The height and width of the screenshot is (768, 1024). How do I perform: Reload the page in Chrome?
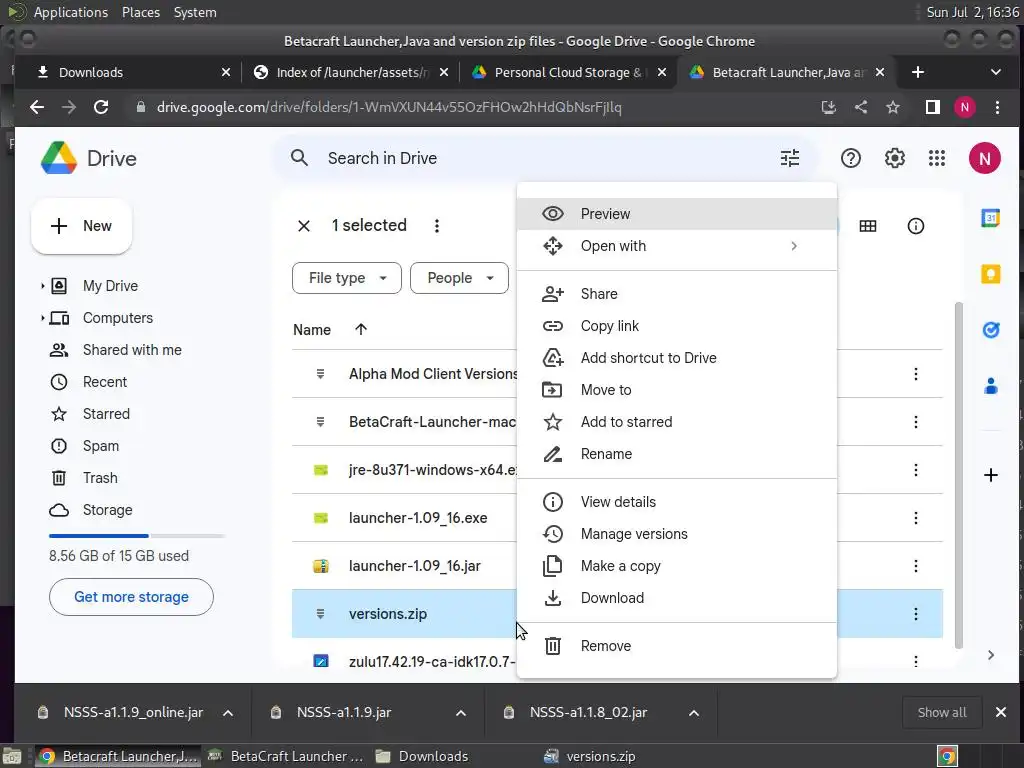click(x=101, y=107)
